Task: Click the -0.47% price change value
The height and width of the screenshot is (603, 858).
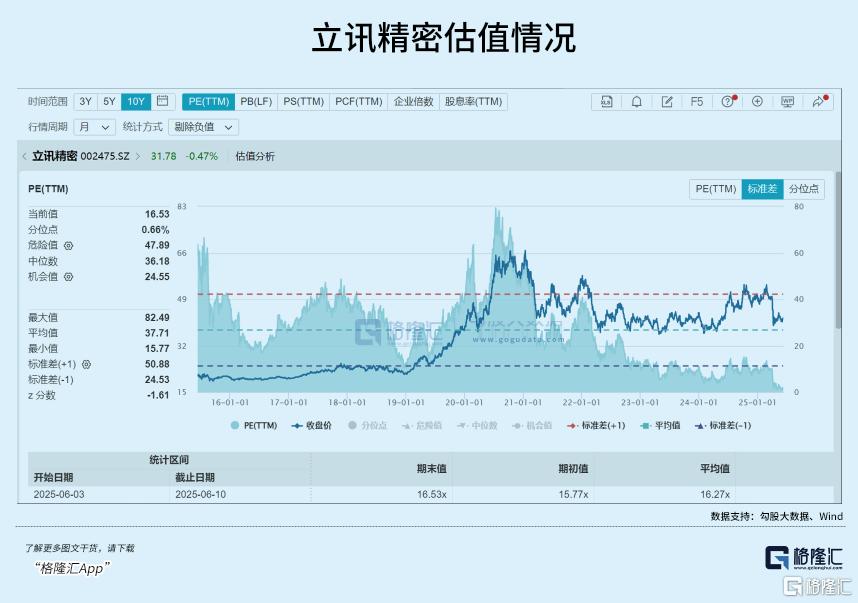Action: click(x=201, y=156)
